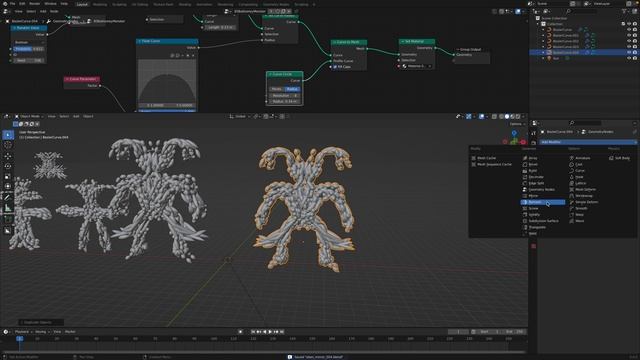Viewport: 640px width, 360px height.
Task: Expand BezierCurve.004 in the outliner
Action: click(x=543, y=53)
